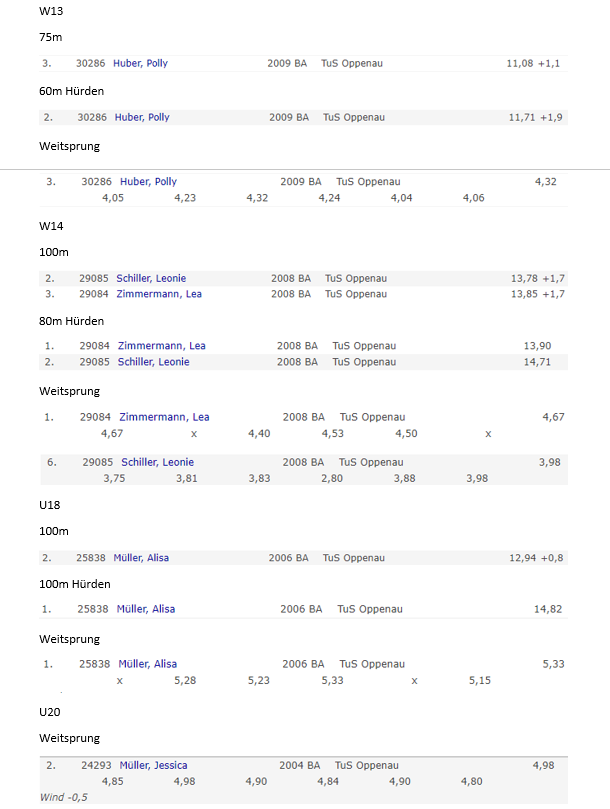This screenshot has height=809, width=610.
Task: Click the 13,78 +1,7 result time
Action: (537, 278)
